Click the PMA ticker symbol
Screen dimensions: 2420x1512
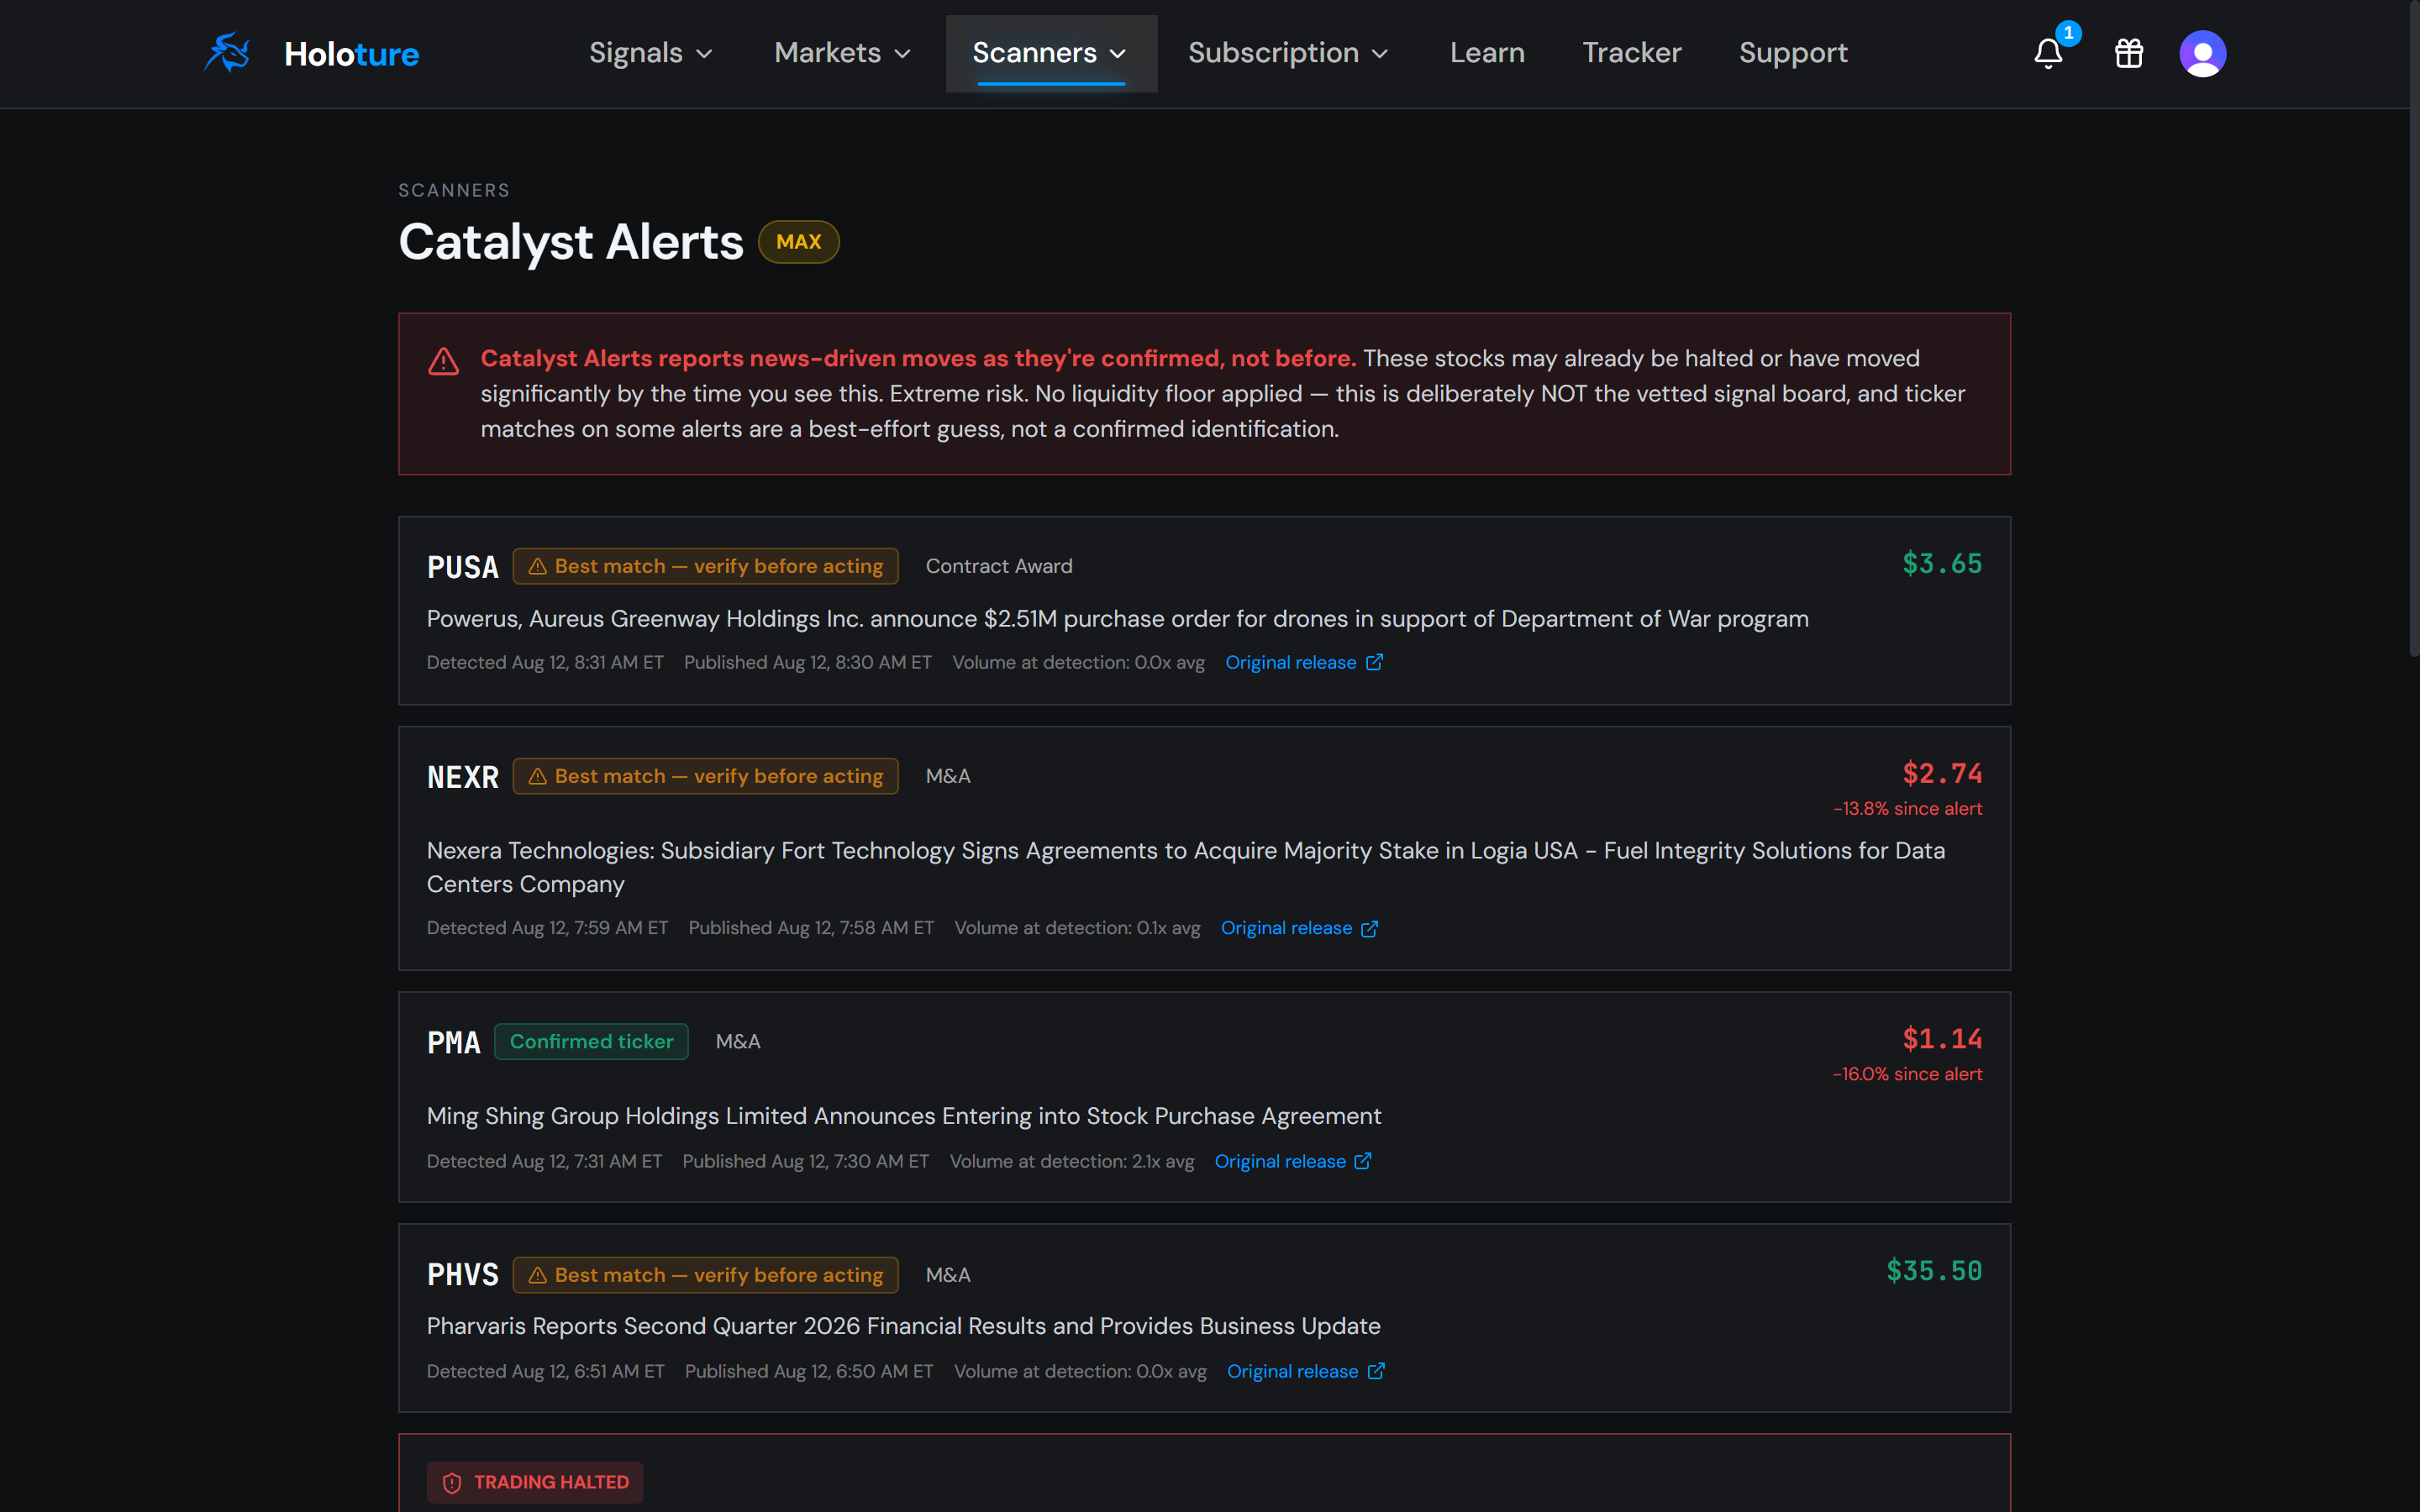coord(453,1042)
